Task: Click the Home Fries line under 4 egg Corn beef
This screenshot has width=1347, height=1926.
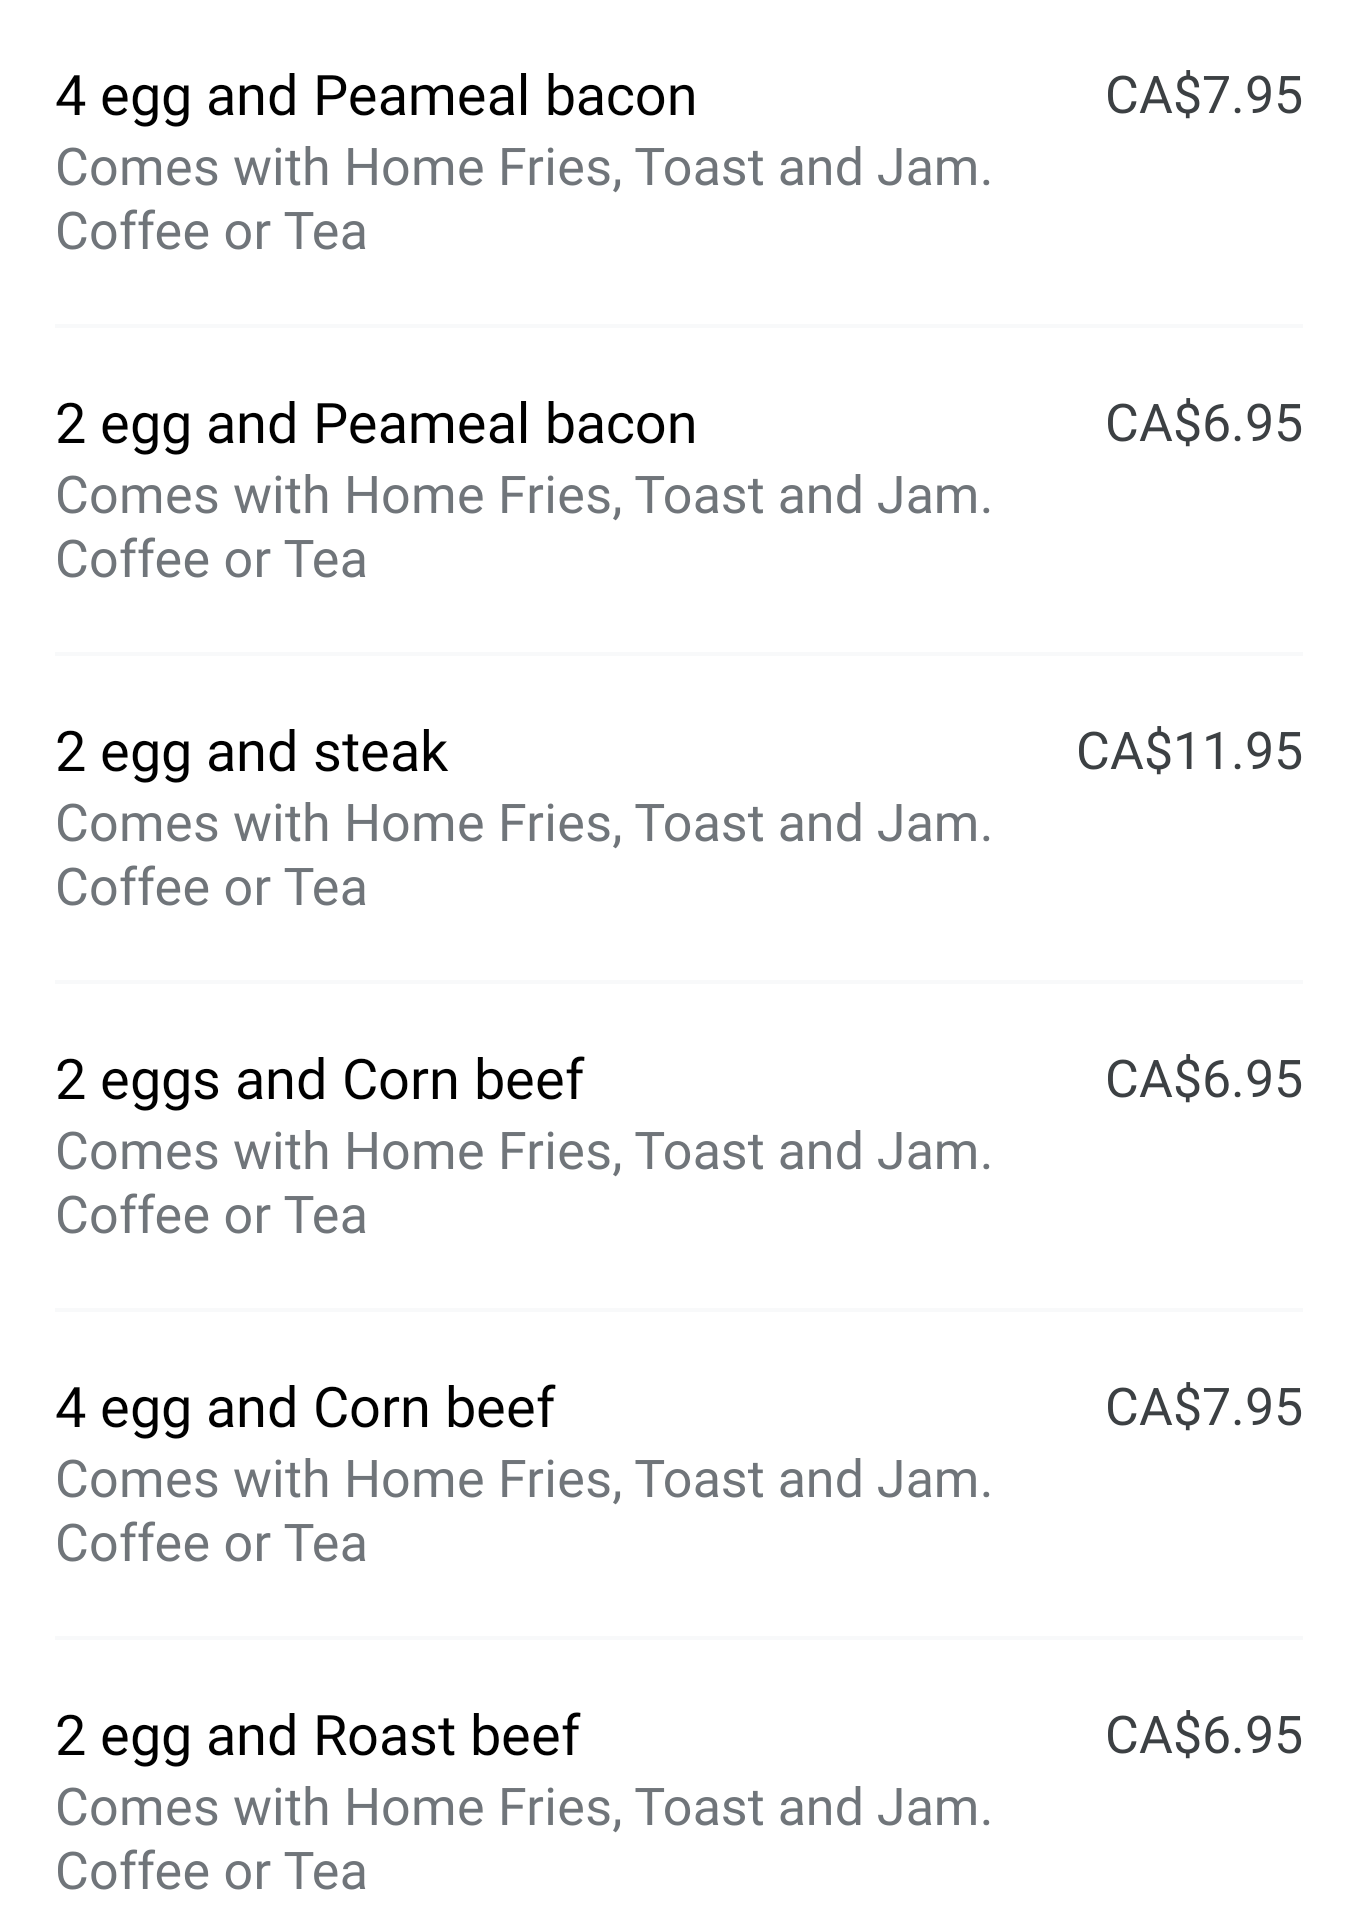Action: point(523,1480)
